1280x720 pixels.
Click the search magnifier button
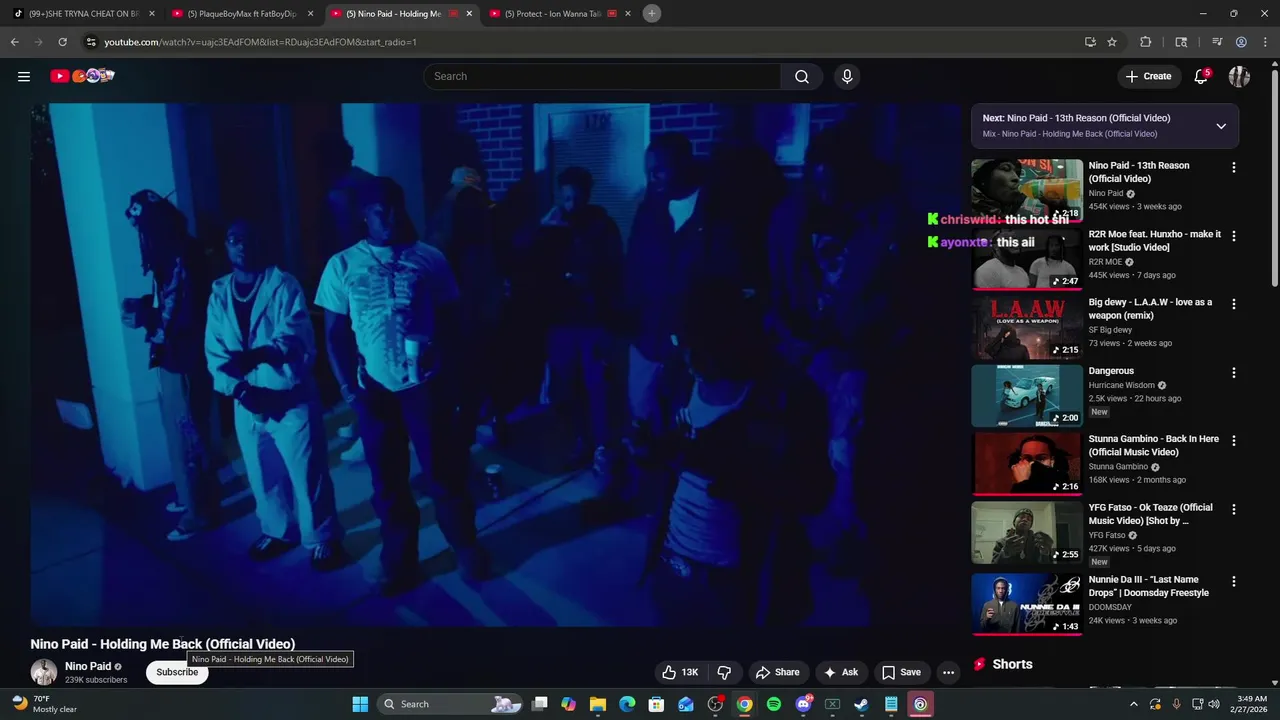tap(802, 76)
